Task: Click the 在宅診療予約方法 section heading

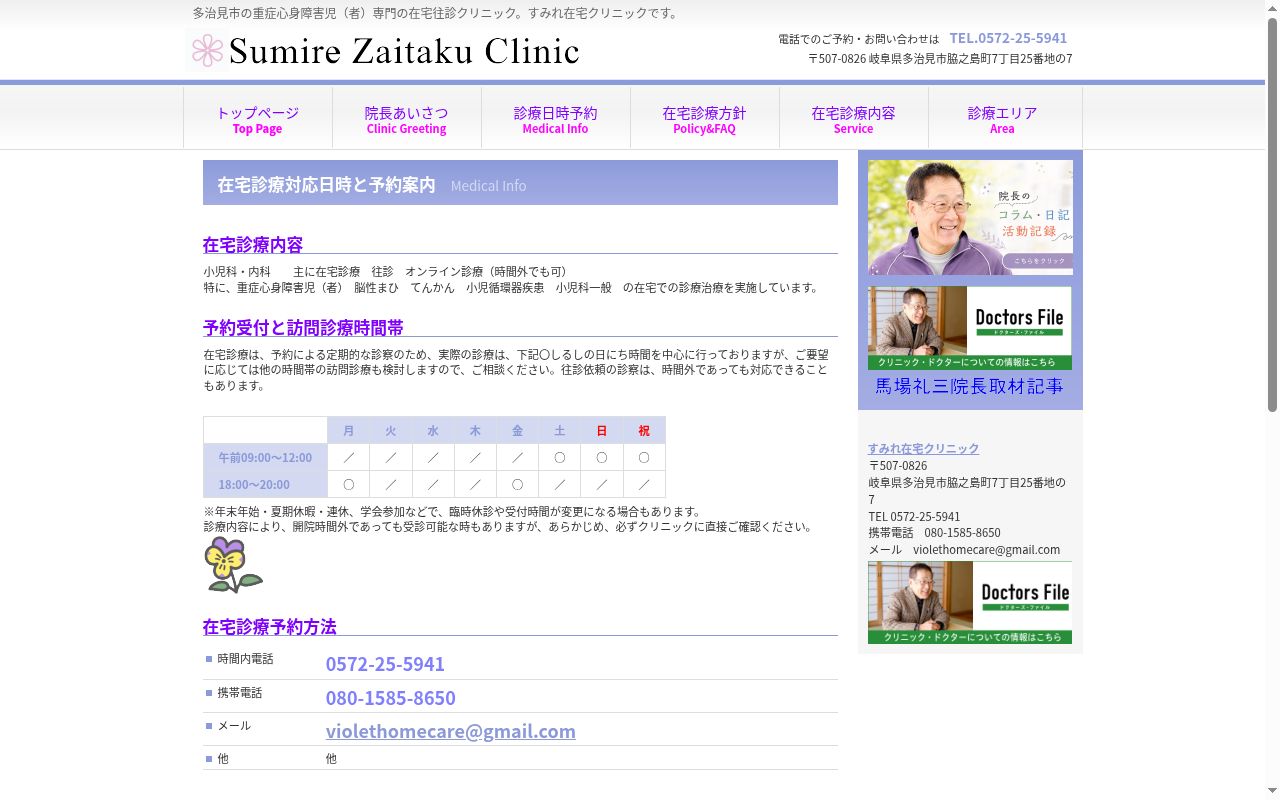Action: (270, 627)
